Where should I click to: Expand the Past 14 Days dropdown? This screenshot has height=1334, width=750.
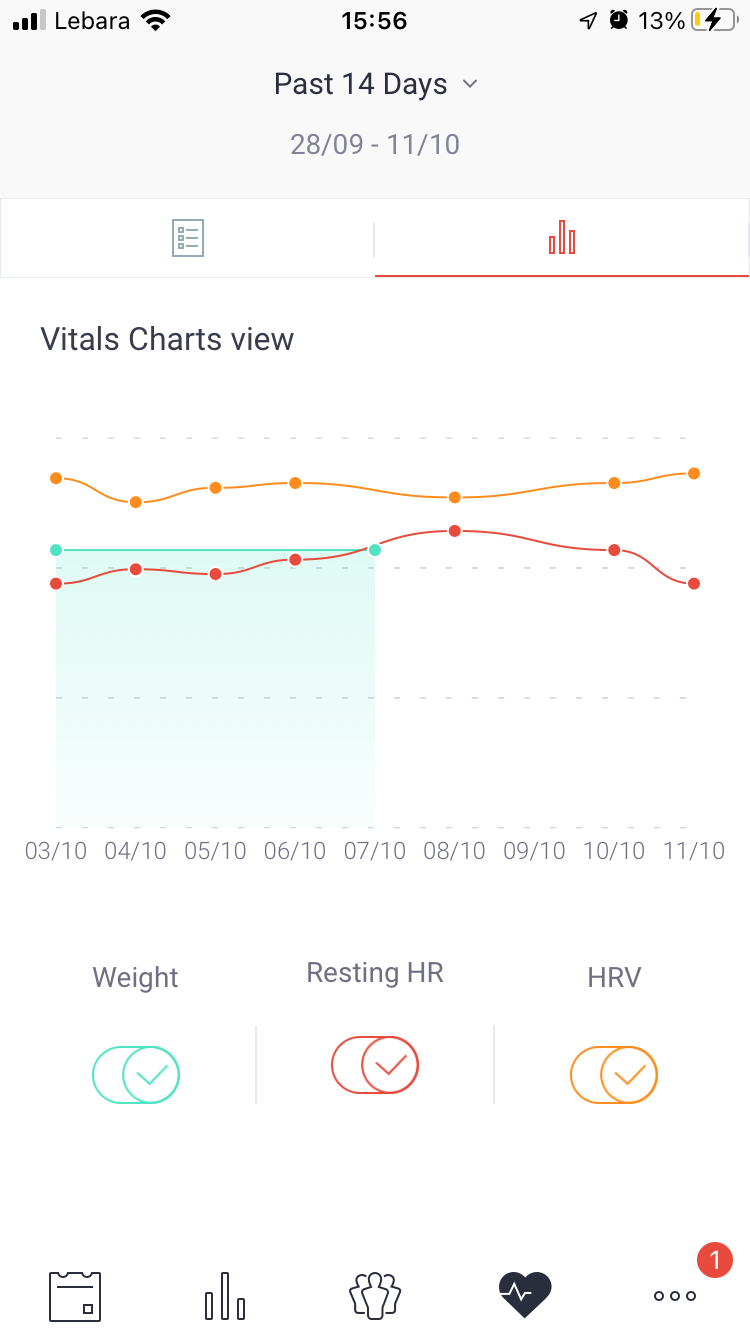(376, 84)
